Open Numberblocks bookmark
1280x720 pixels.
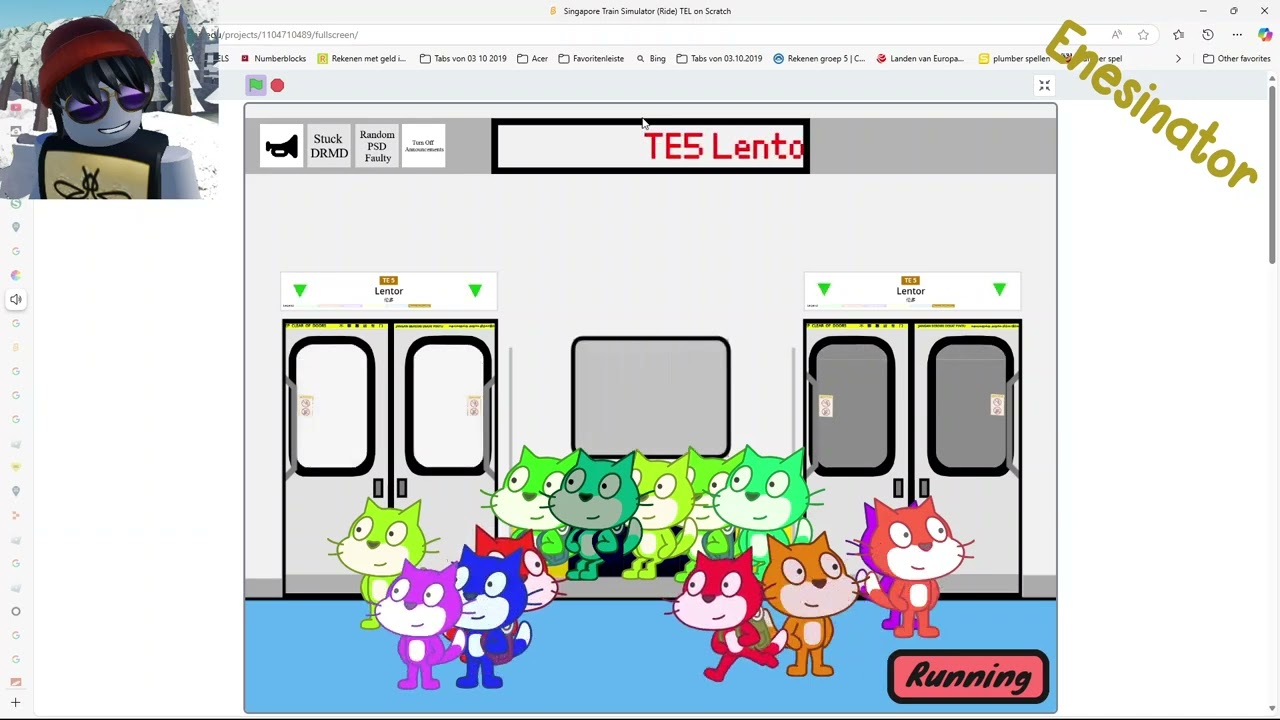tap(273, 58)
